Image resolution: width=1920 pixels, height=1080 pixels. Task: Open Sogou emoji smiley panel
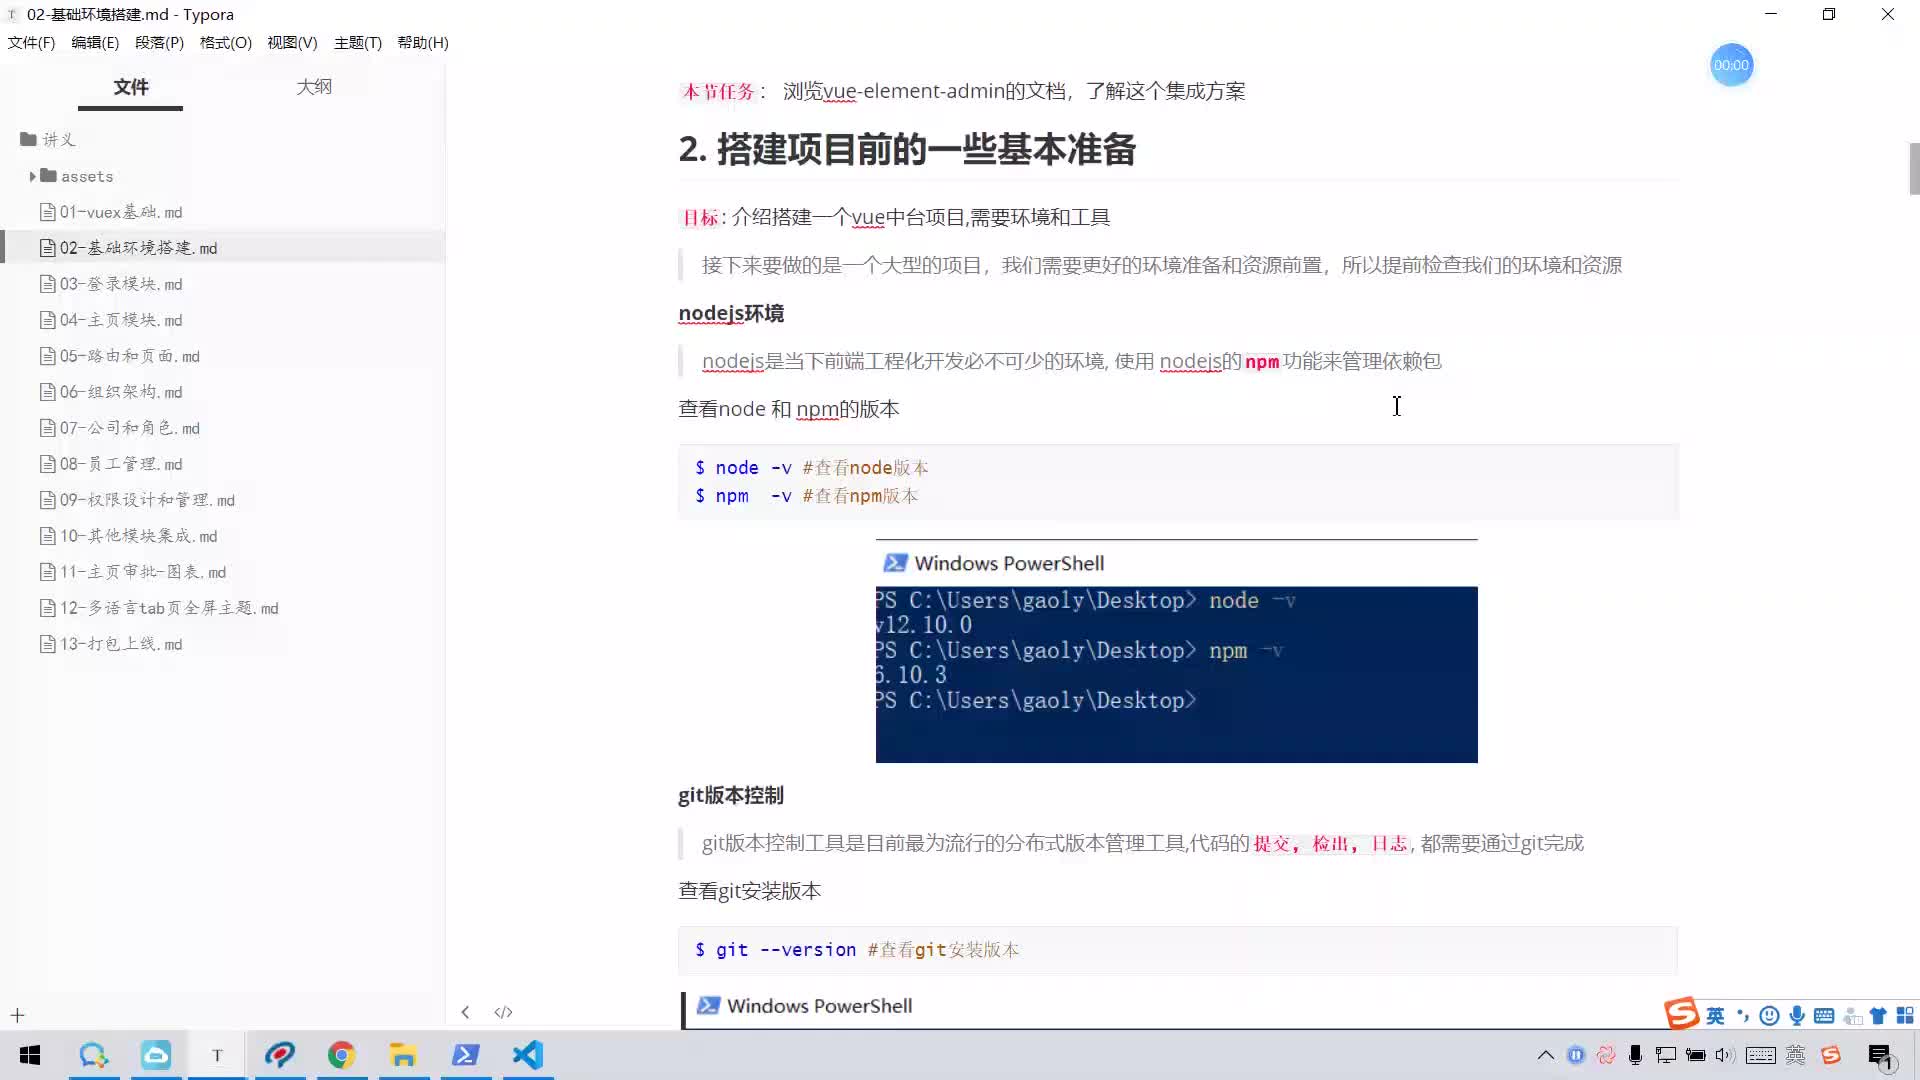[1769, 1016]
